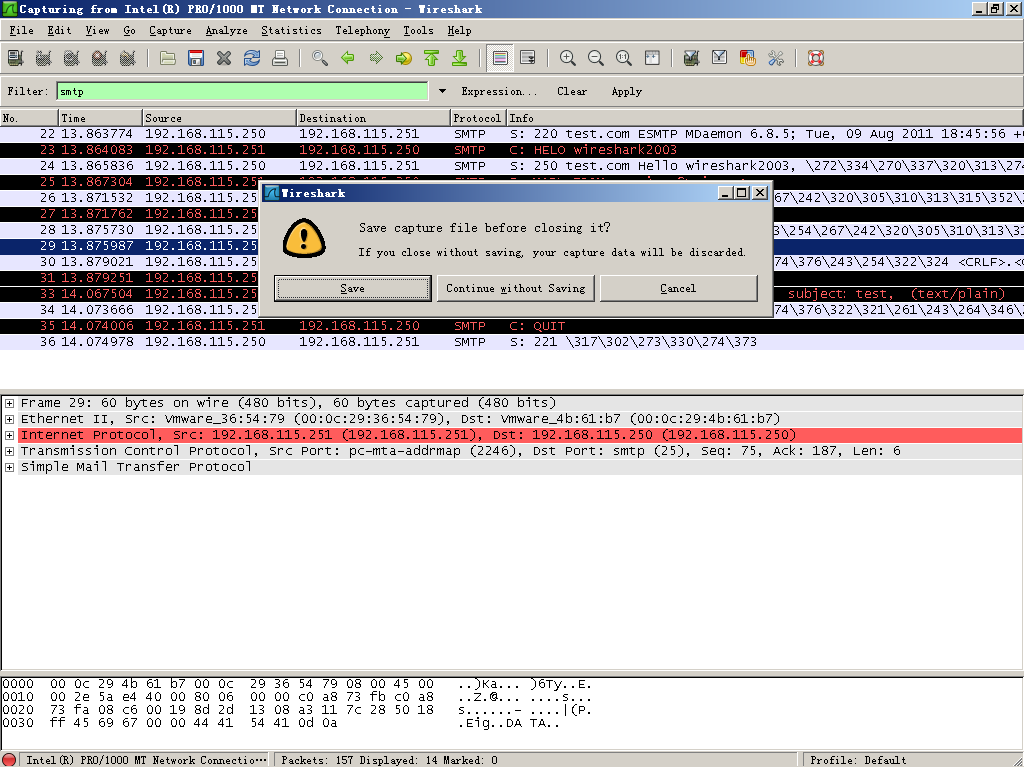Viewport: 1024px width, 768px height.
Task: Jump to first packet icon
Action: click(x=432, y=58)
